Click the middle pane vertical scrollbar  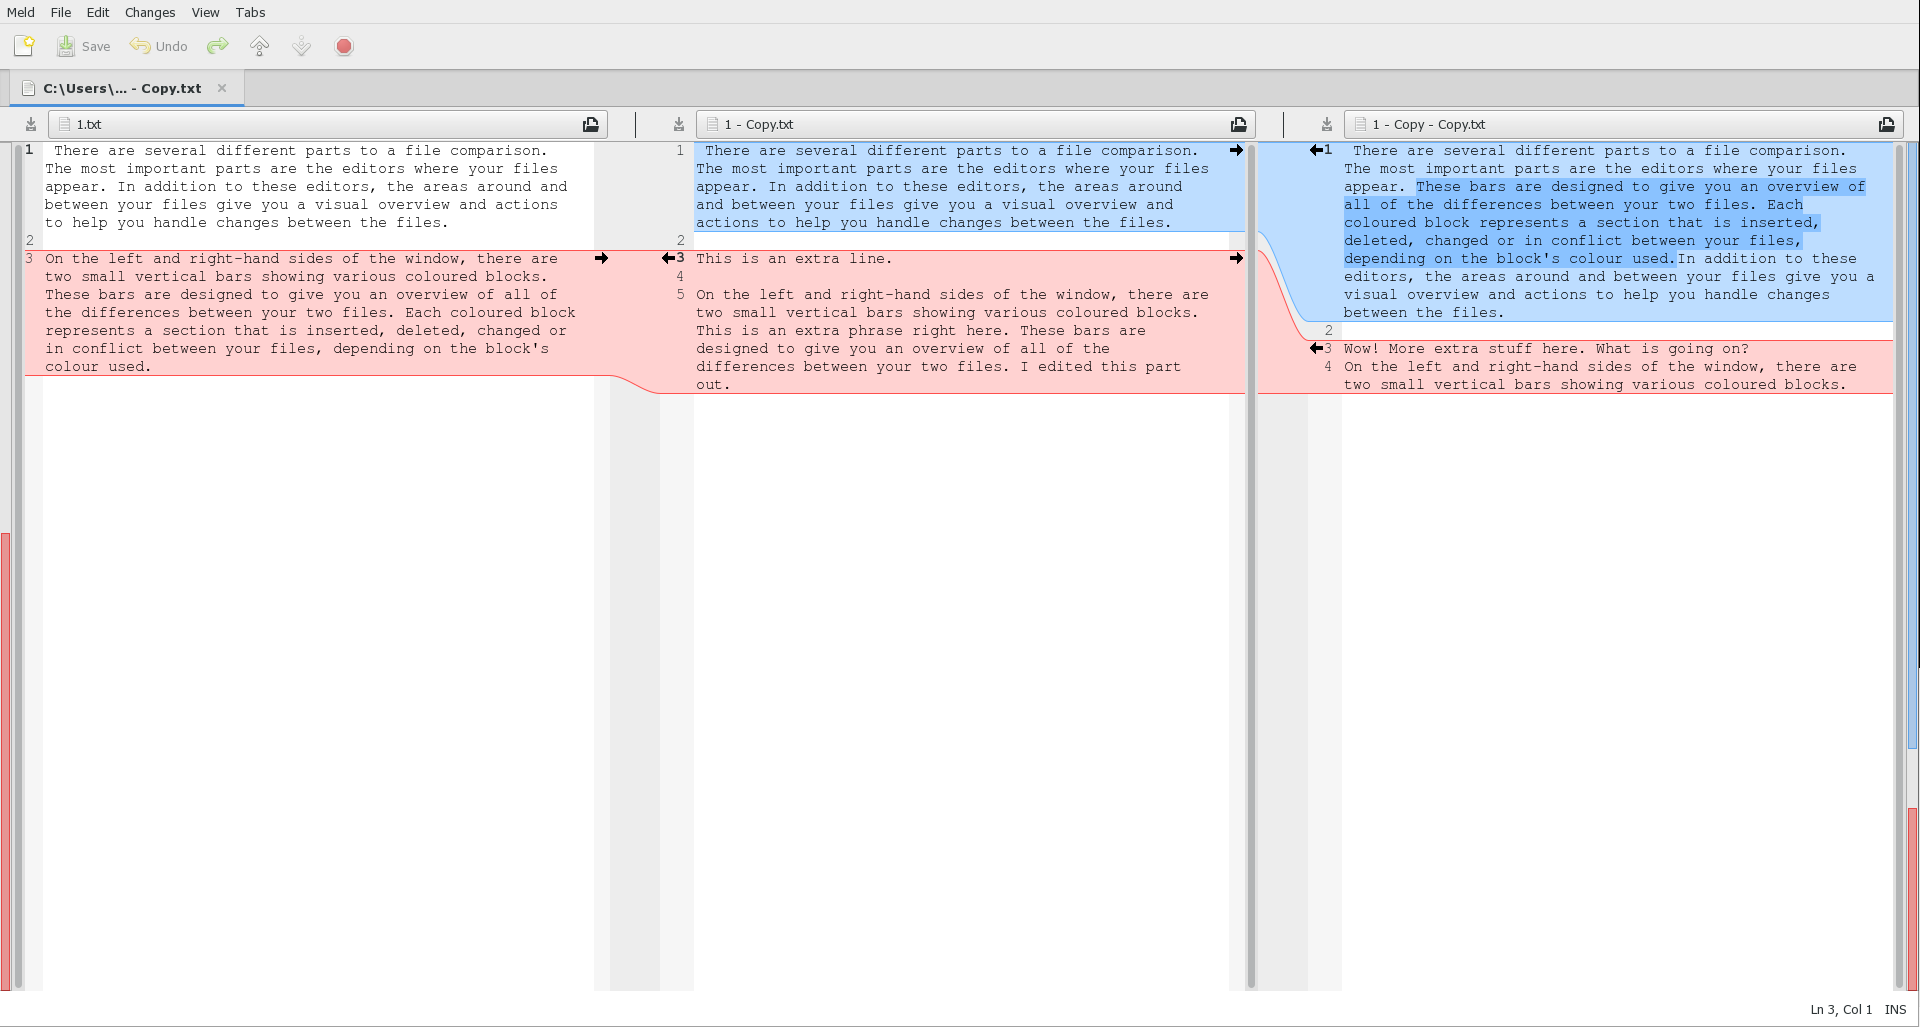coord(1250,565)
